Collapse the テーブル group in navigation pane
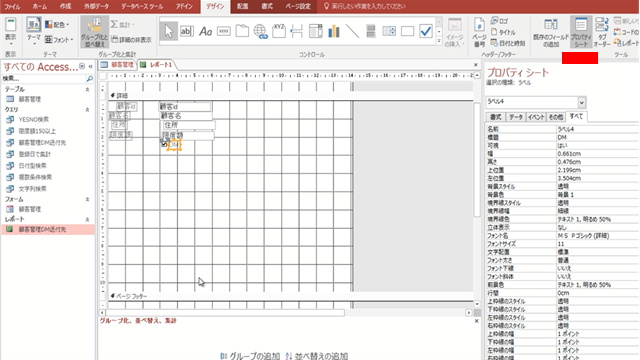 (x=87, y=89)
